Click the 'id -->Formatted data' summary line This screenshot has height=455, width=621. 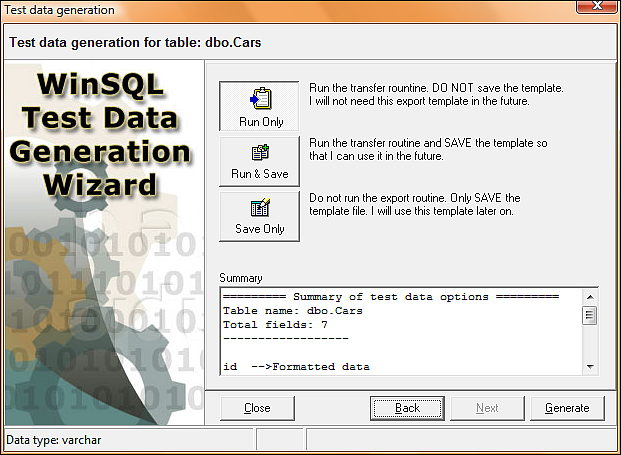click(x=296, y=367)
